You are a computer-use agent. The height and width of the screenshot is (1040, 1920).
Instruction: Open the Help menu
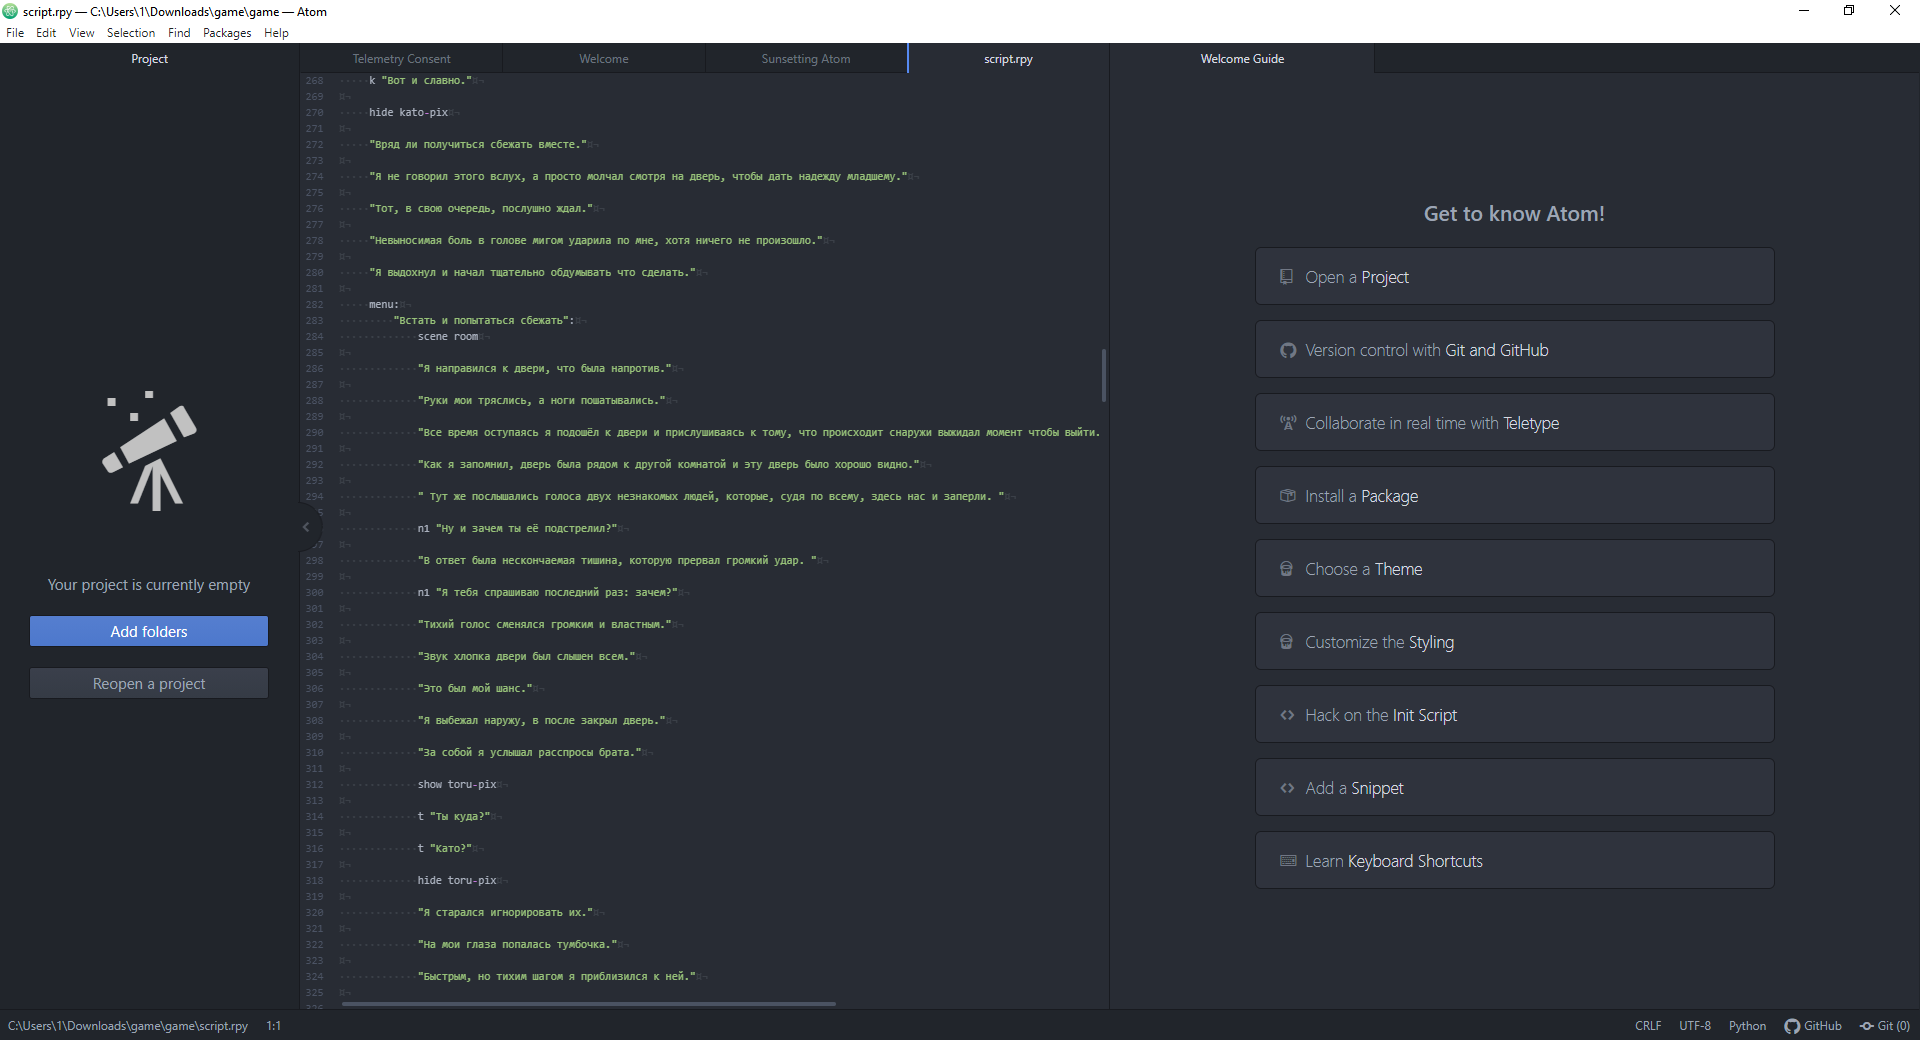[276, 33]
